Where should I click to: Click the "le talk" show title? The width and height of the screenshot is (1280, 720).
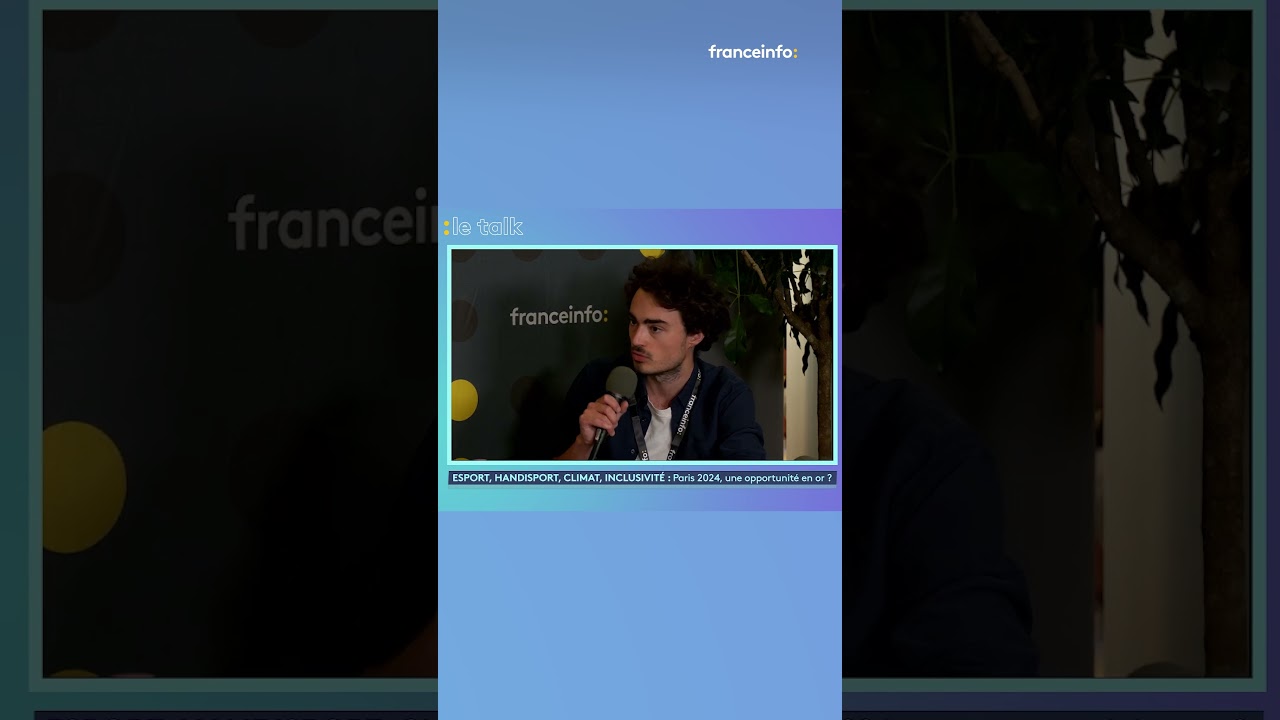pyautogui.click(x=484, y=227)
